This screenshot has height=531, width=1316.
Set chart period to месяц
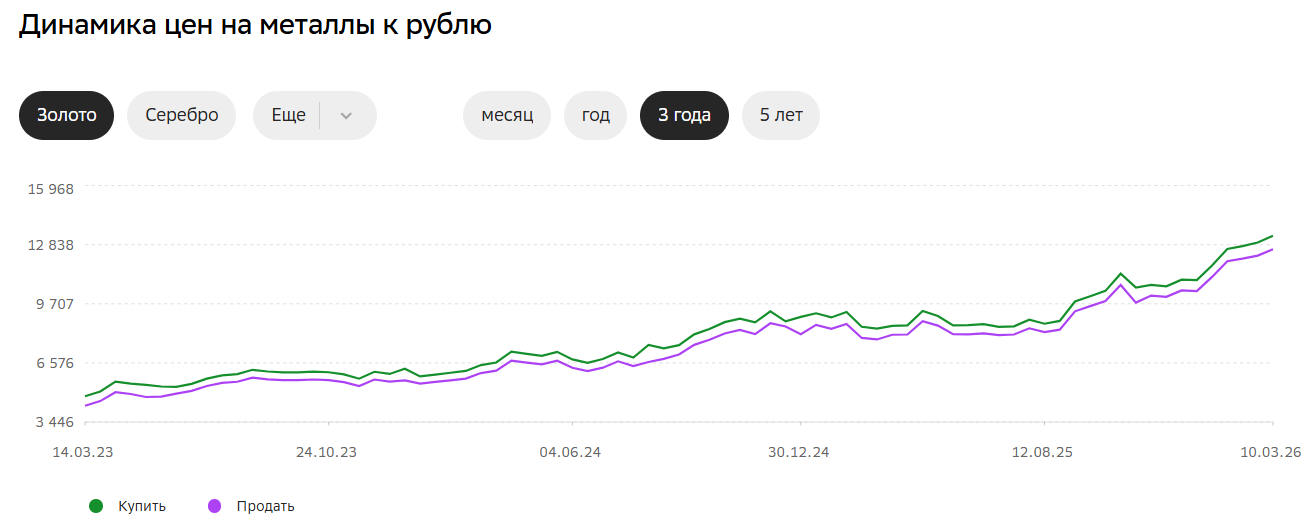(x=507, y=115)
